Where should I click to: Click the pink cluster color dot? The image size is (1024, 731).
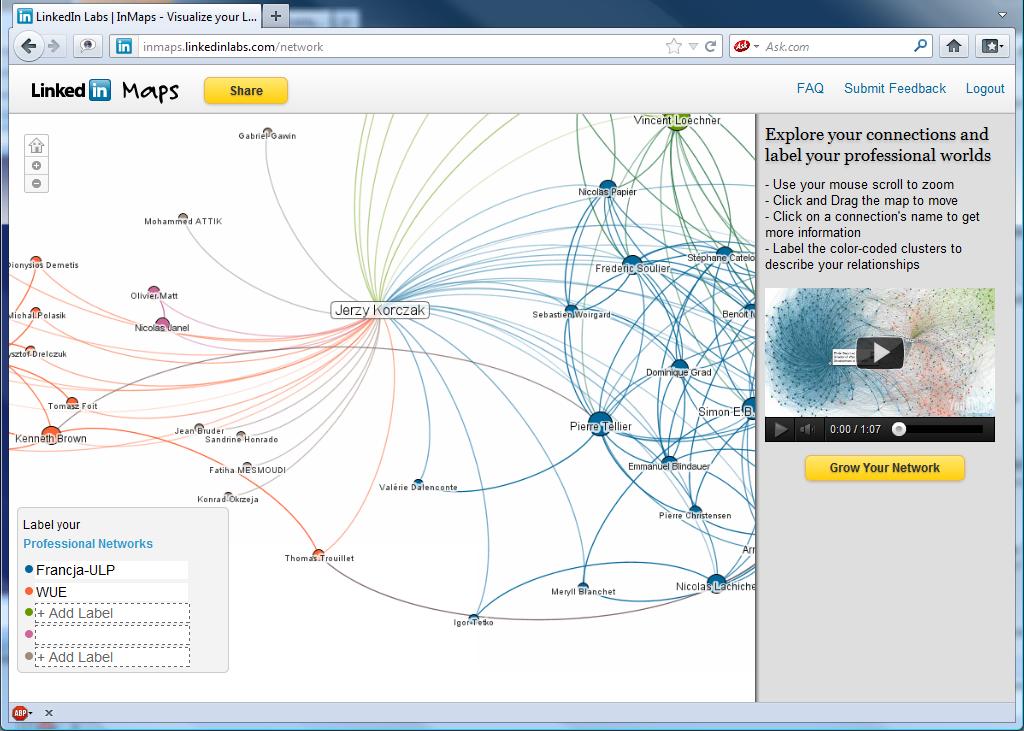click(29, 634)
